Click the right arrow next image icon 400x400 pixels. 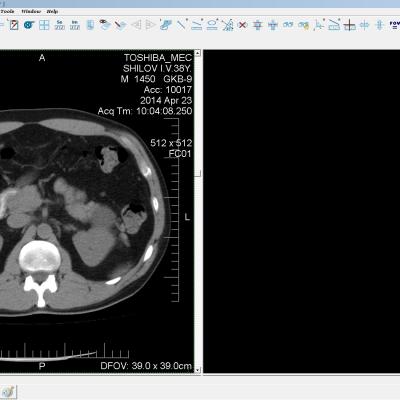(150, 25)
